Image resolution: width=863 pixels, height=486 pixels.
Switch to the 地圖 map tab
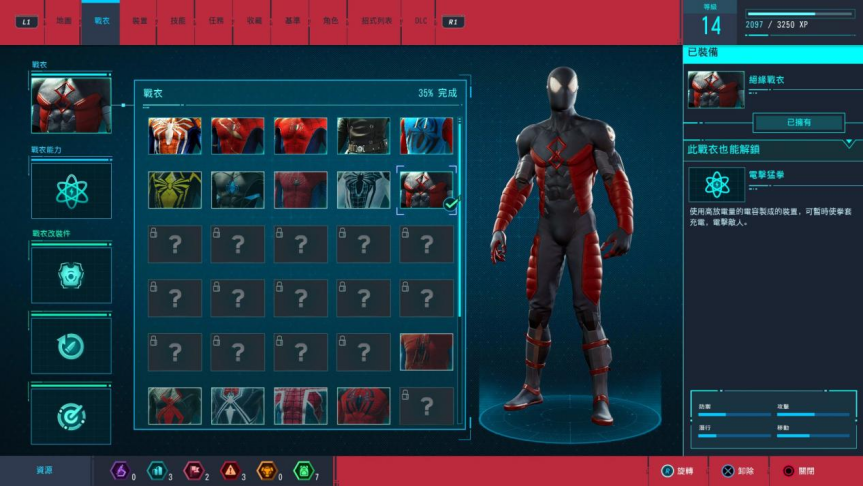point(64,21)
